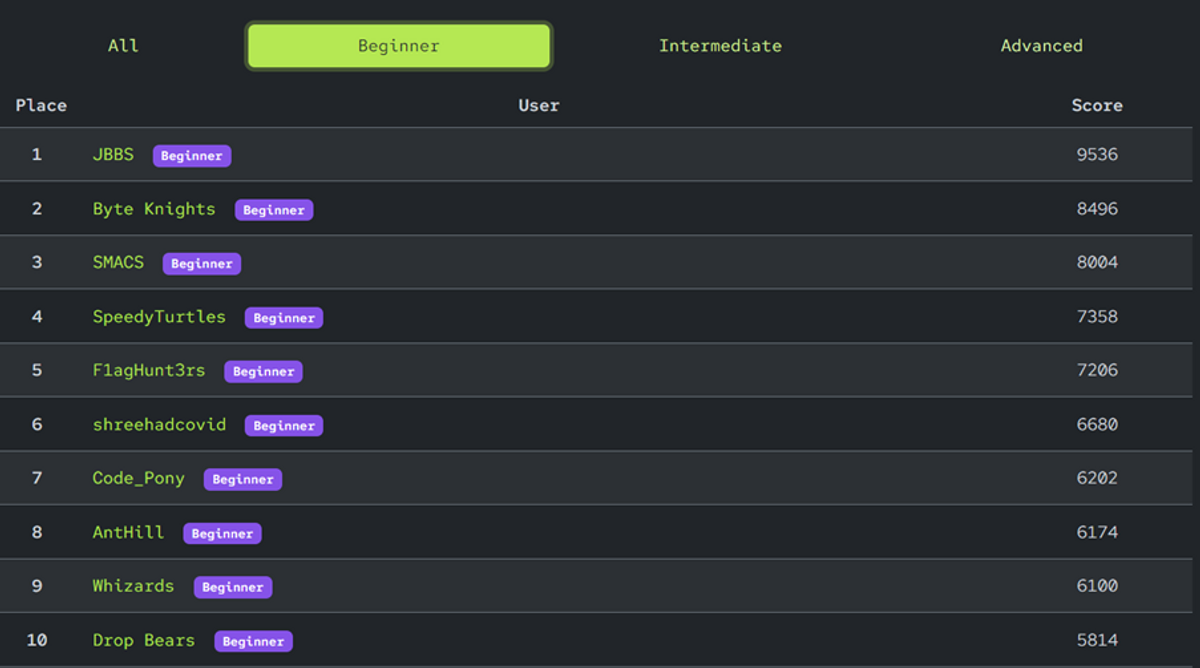1200x668 pixels.
Task: Click the 9536 score for JBBS
Action: (x=1097, y=155)
